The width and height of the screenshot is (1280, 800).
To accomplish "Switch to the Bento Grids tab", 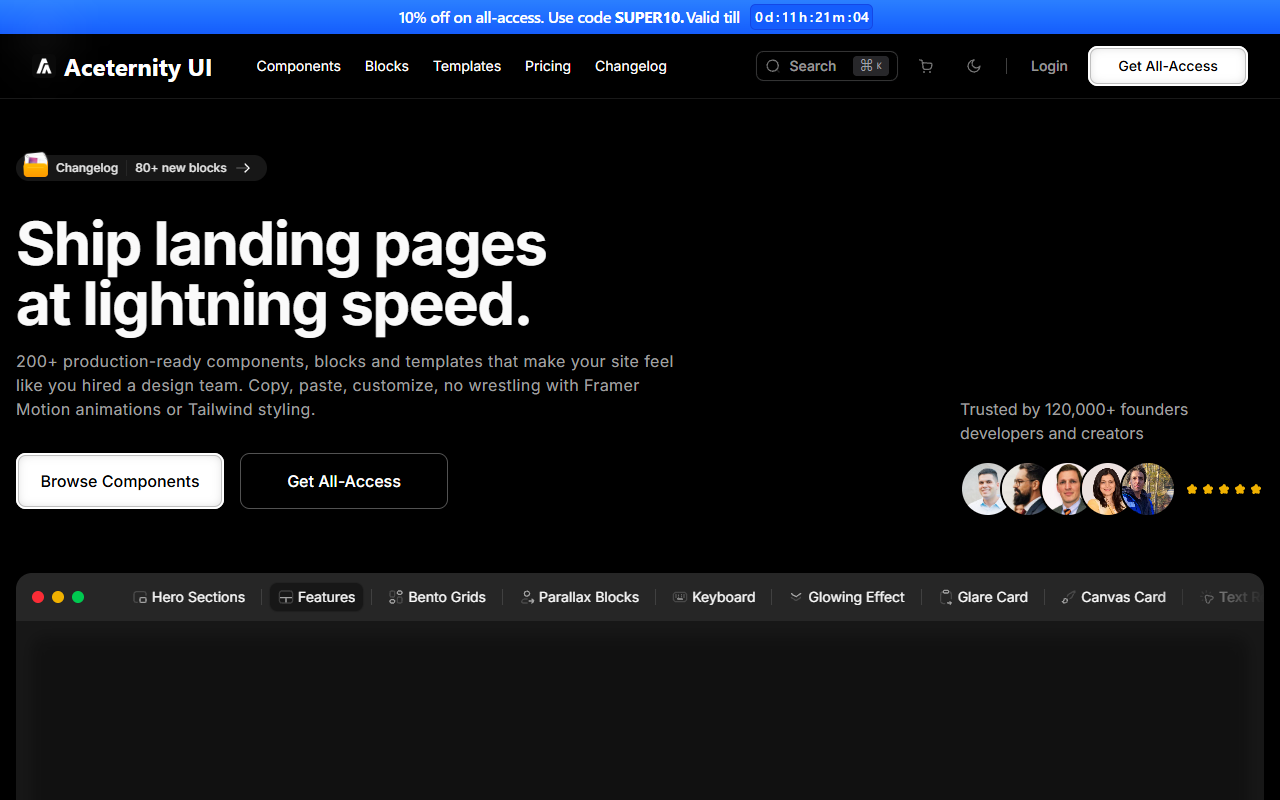I will click(x=437, y=597).
